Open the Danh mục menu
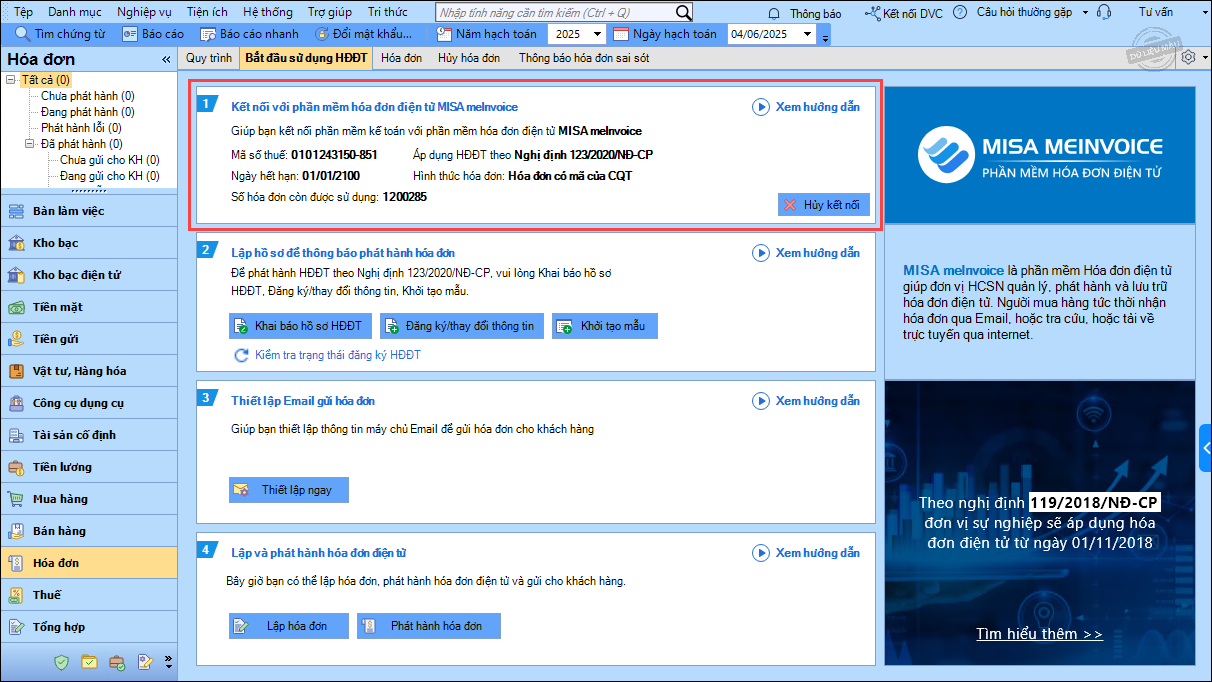This screenshot has height=682, width=1212. pyautogui.click(x=74, y=12)
